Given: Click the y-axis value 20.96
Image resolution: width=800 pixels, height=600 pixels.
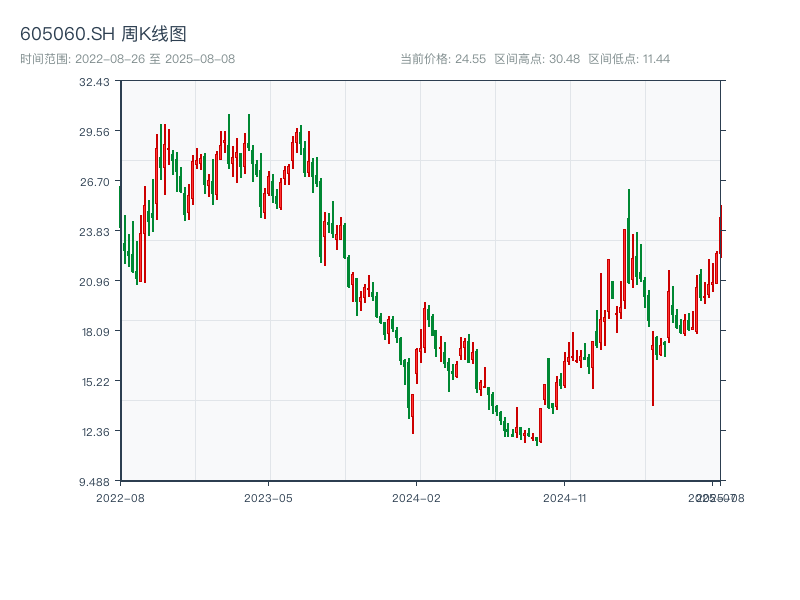Looking at the screenshot, I should 94,282.
